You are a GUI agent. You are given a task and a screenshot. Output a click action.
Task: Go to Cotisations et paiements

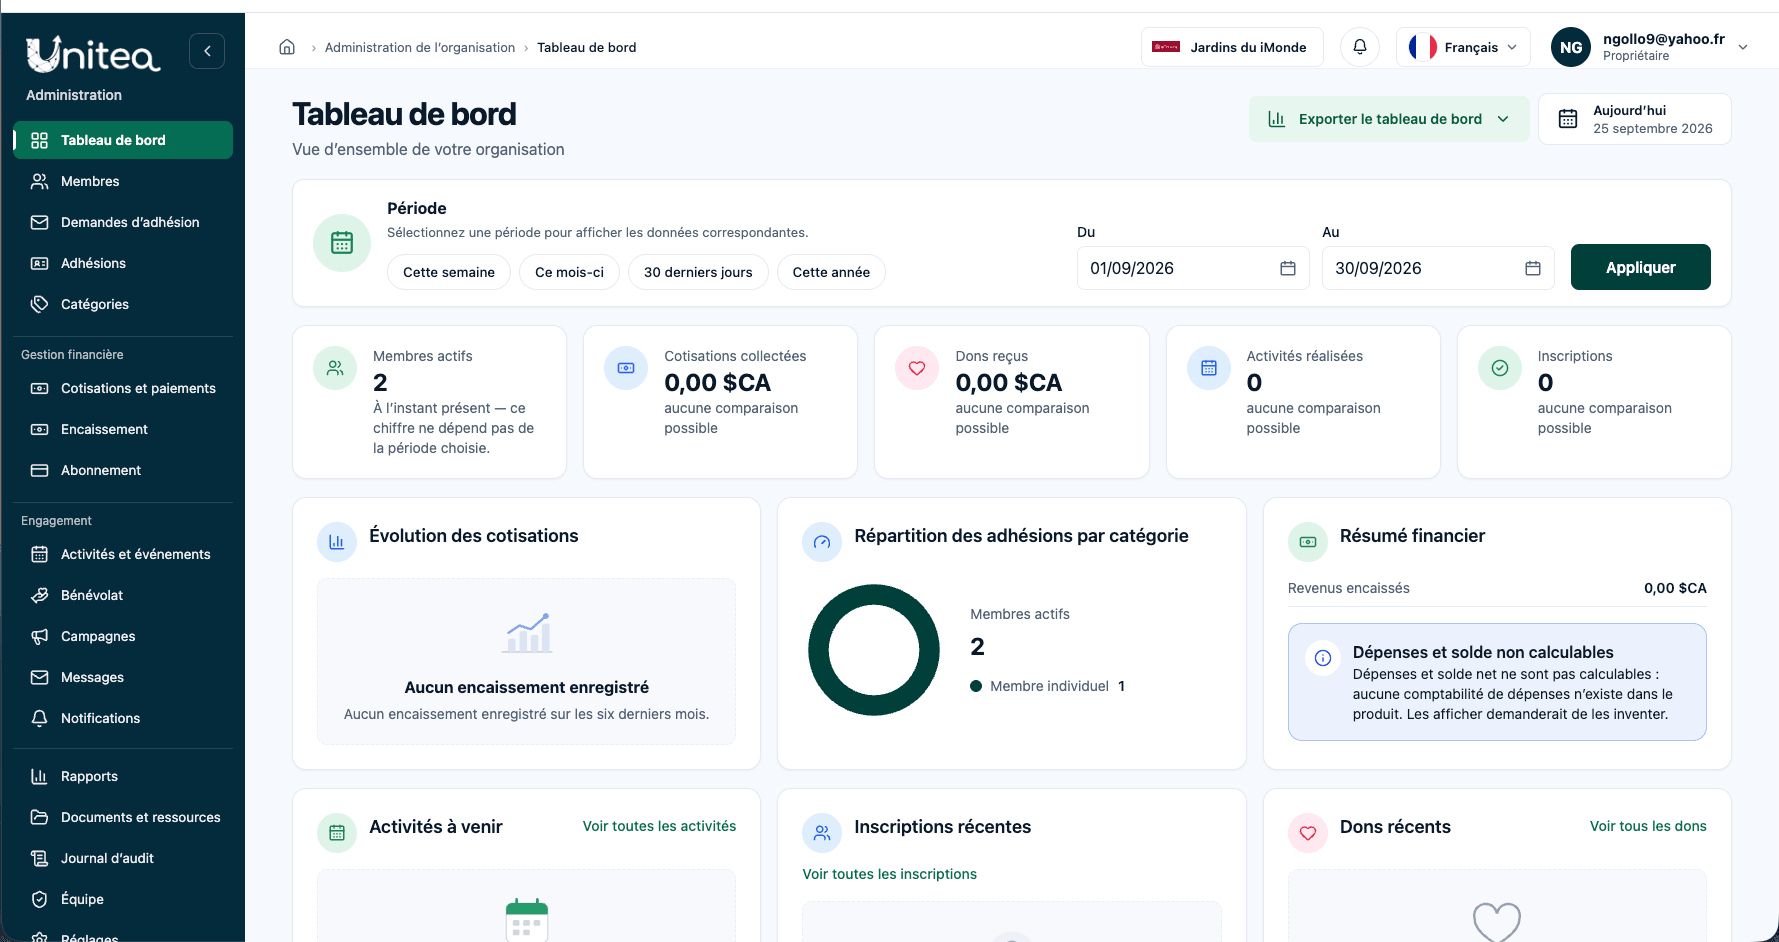pos(123,388)
